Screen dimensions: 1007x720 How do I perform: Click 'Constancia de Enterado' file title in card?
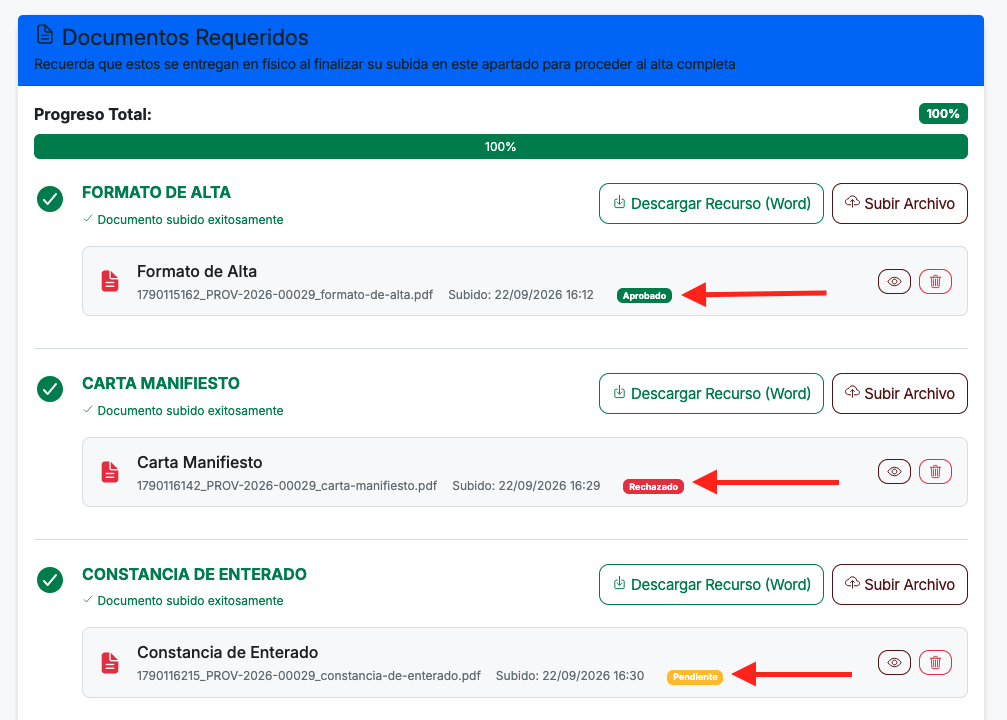click(x=227, y=653)
